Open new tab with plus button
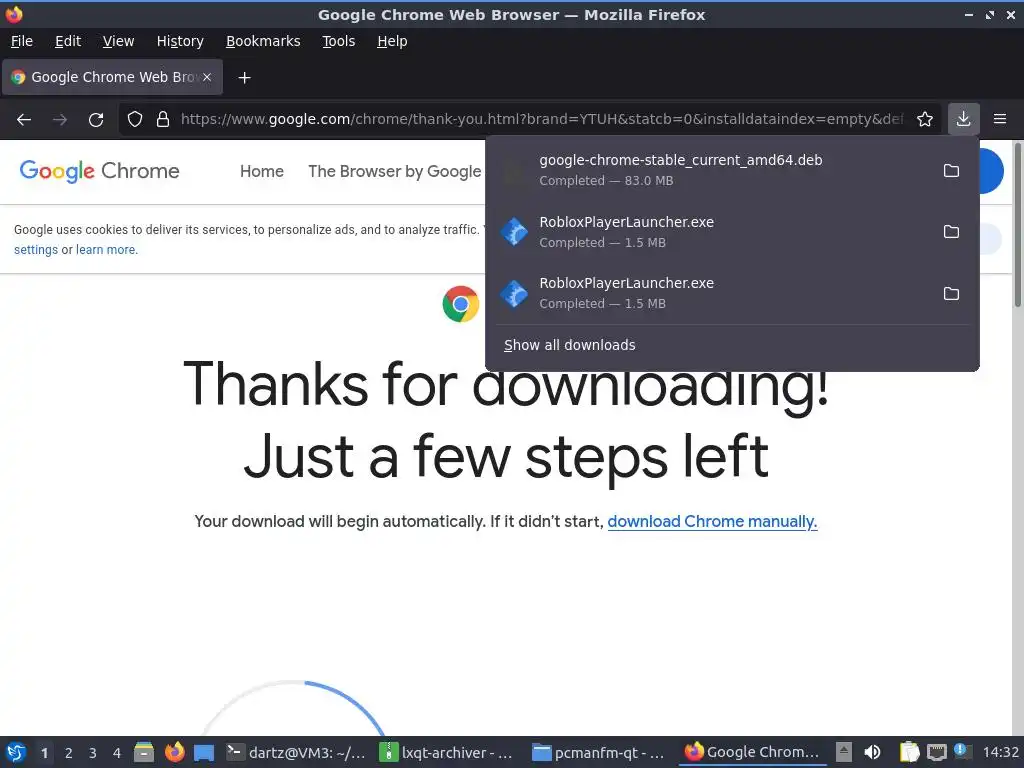The width and height of the screenshot is (1024, 768). 244,78
